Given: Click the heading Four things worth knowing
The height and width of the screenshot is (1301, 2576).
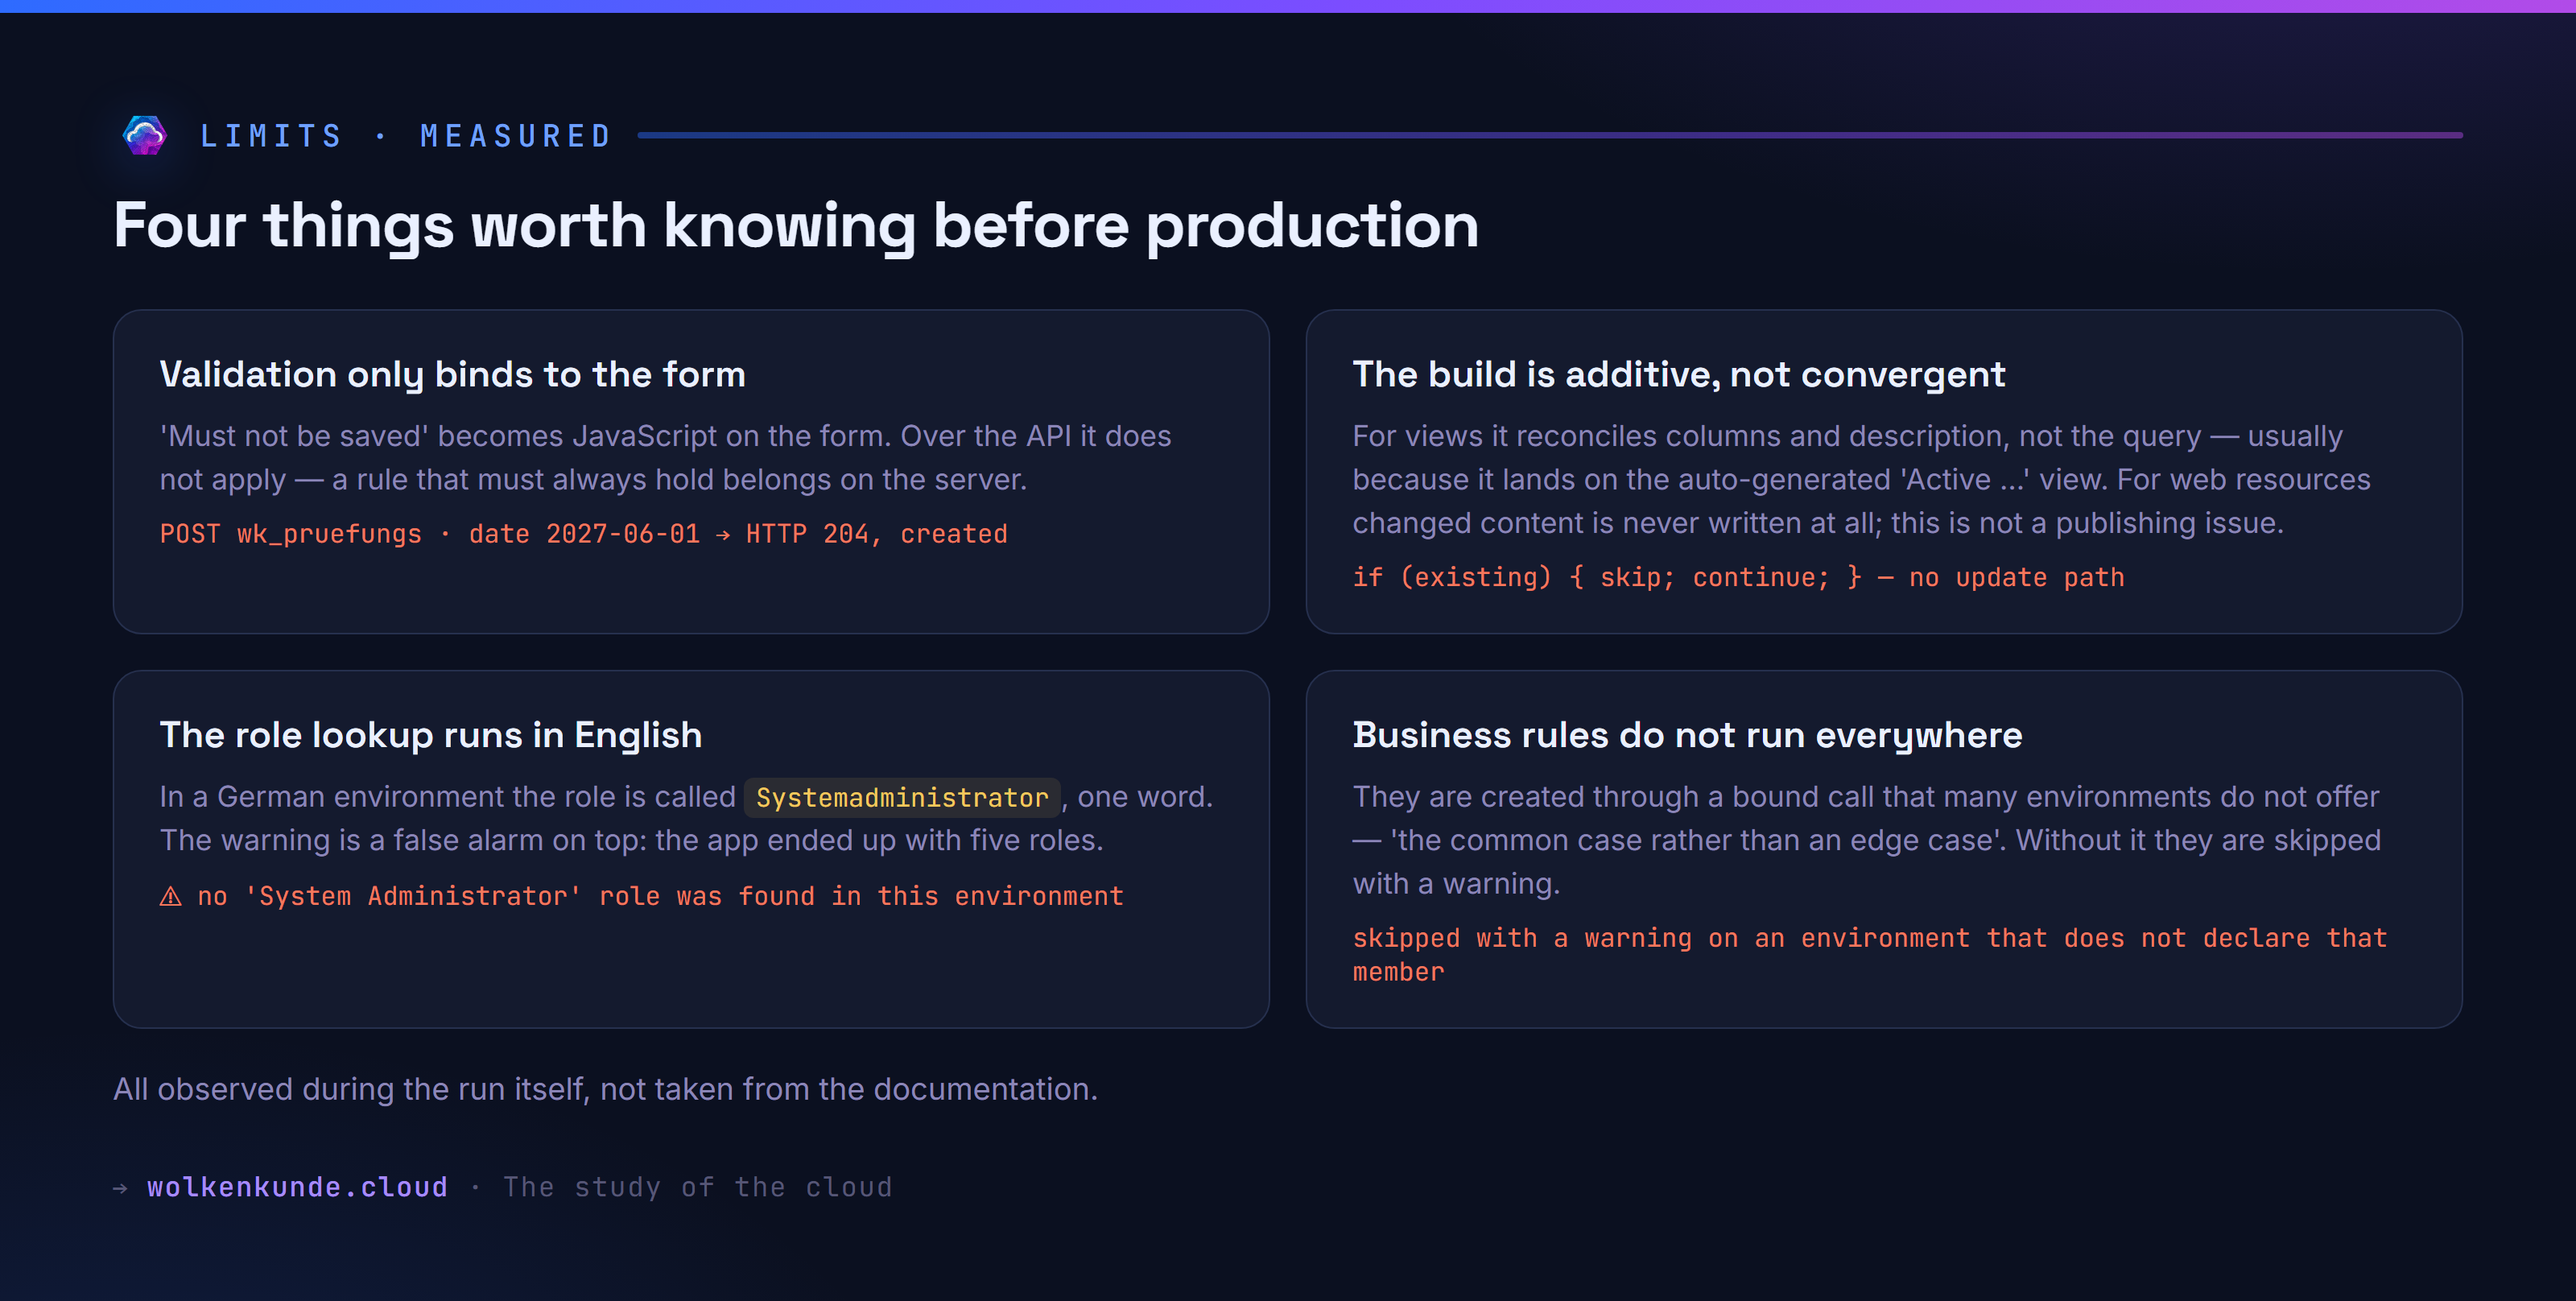Looking at the screenshot, I should [x=796, y=225].
